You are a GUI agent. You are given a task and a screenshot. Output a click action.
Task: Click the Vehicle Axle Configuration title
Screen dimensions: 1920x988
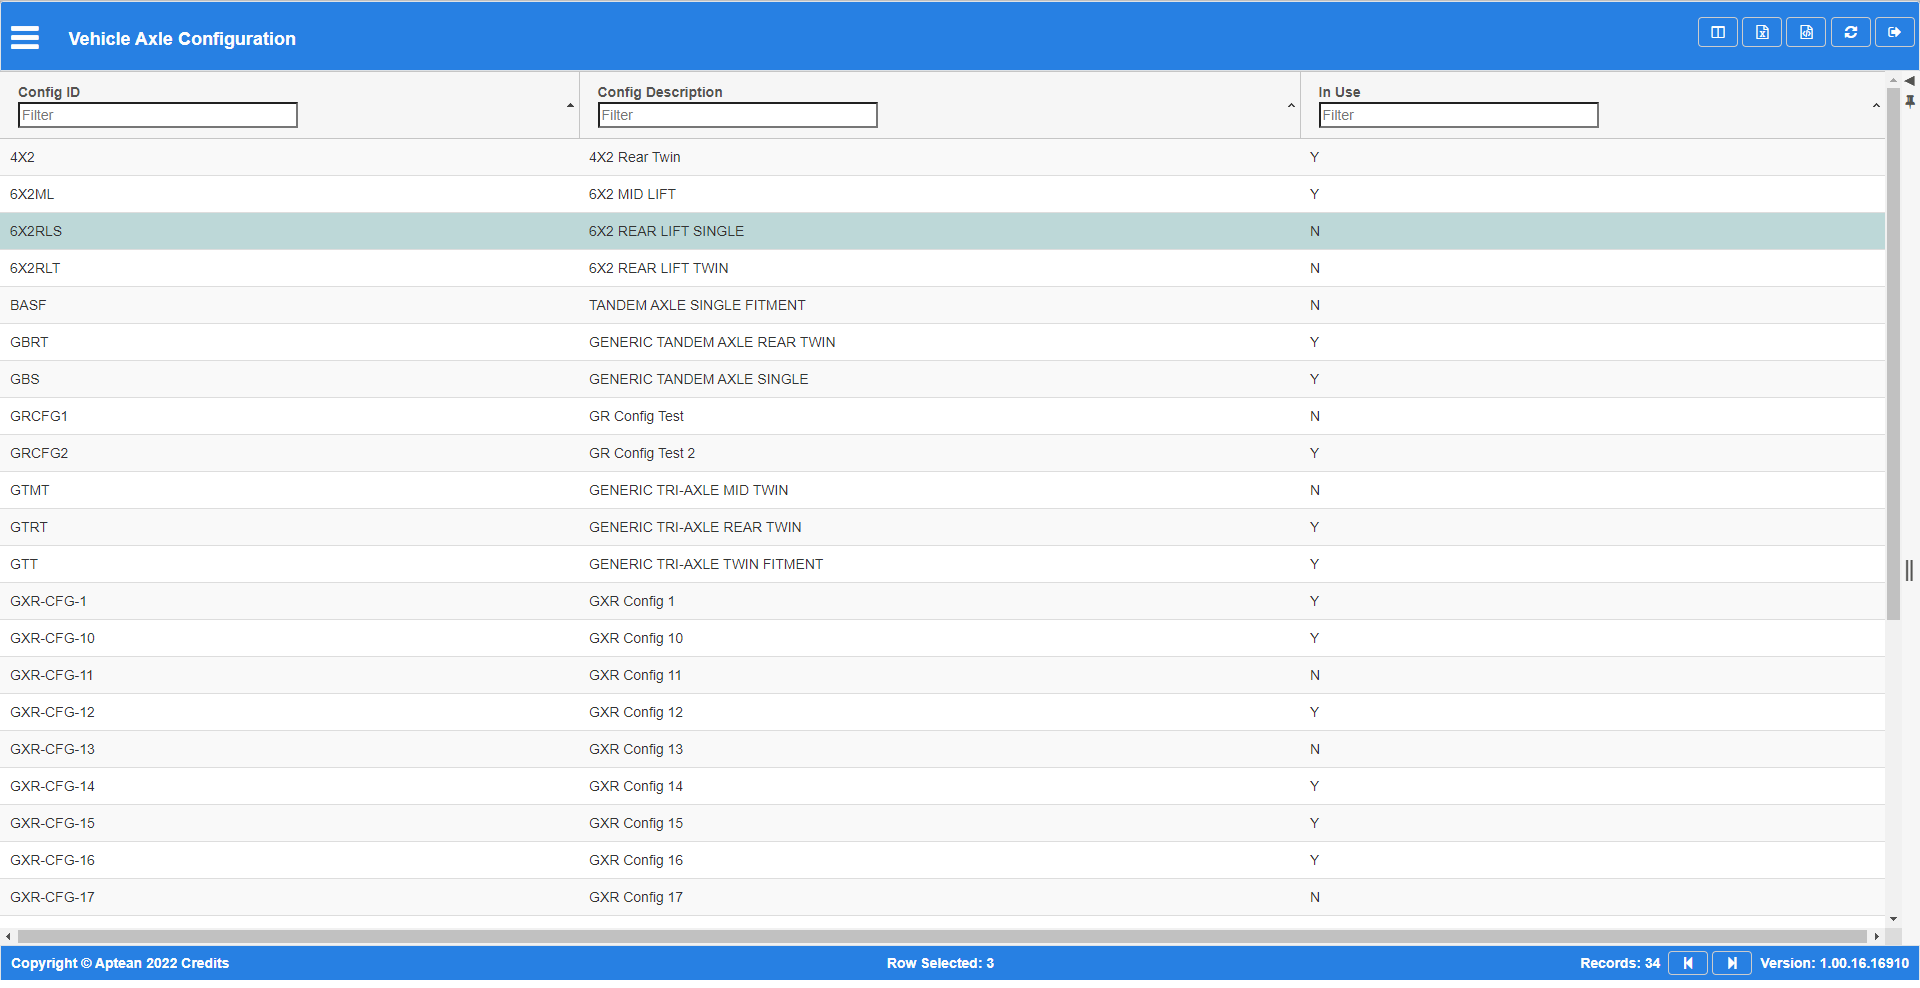[x=182, y=39]
